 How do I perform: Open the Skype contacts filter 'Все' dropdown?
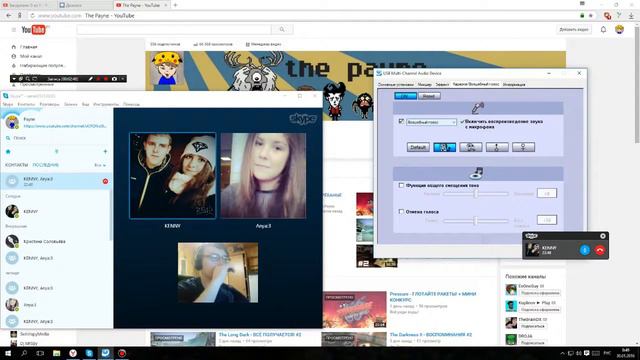tap(100, 165)
